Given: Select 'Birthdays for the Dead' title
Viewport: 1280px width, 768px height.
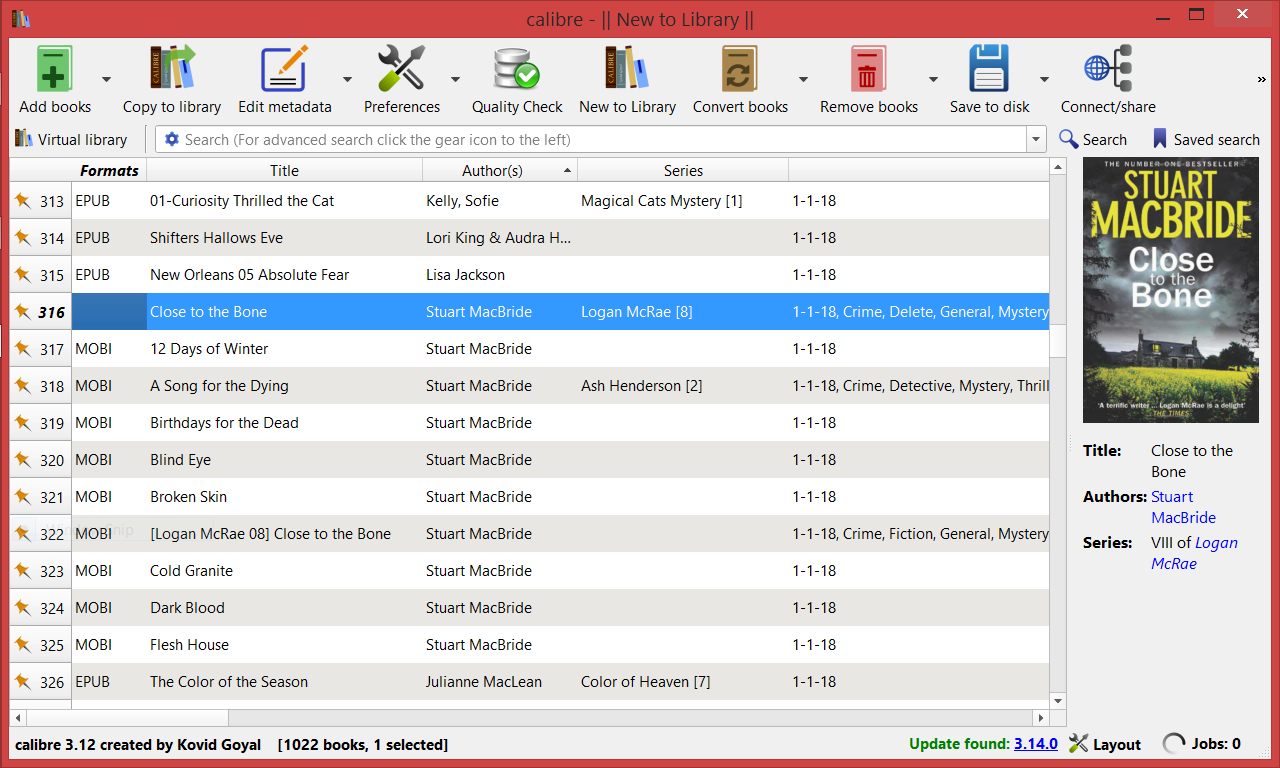Looking at the screenshot, I should coord(224,423).
